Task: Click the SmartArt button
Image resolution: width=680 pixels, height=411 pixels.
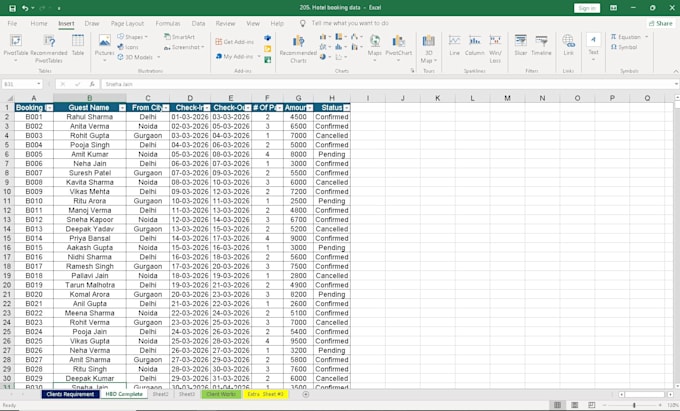Action: 179,37
